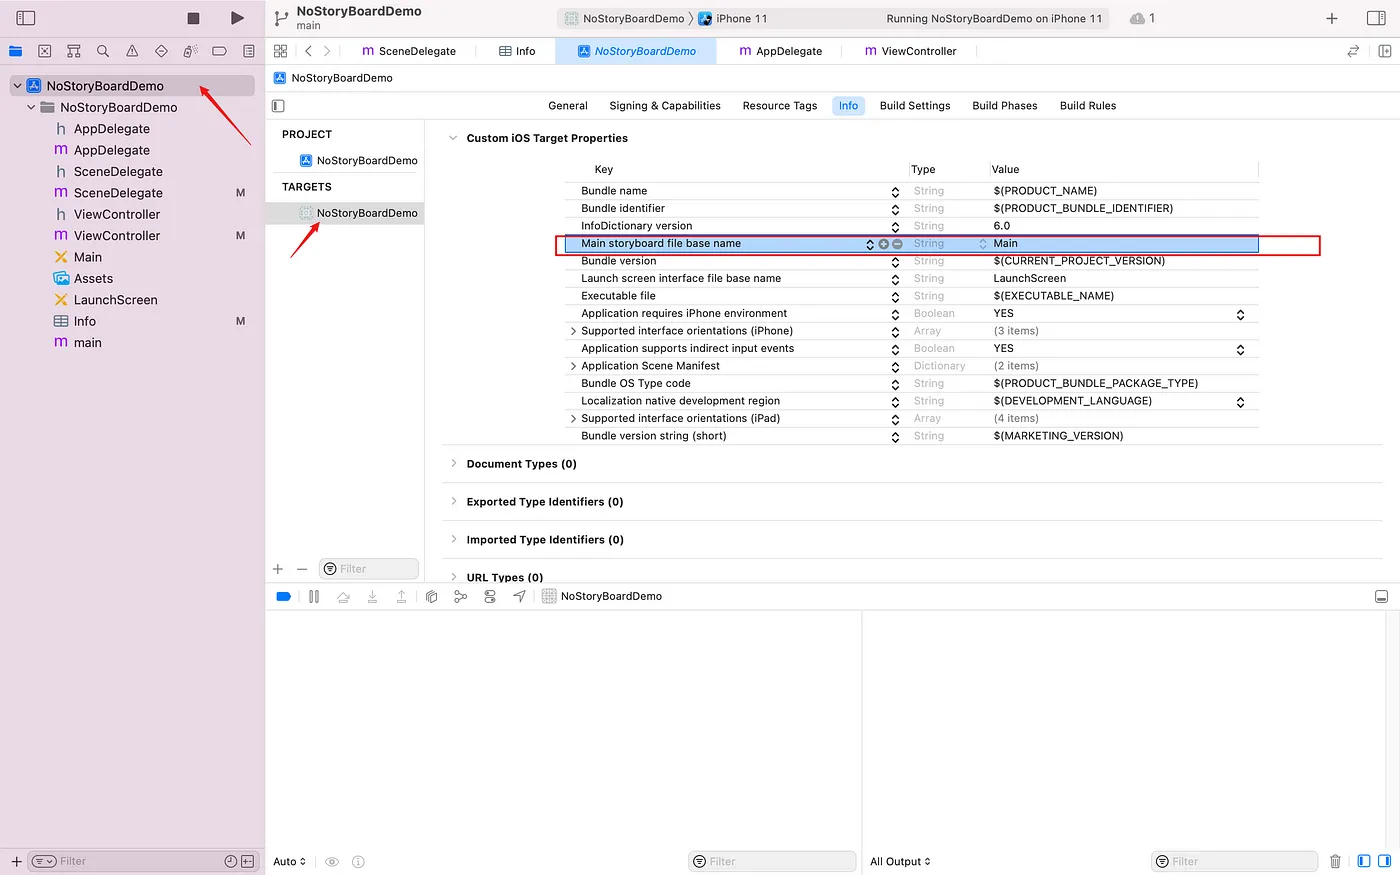Open the Breakpoint navigator

click(219, 51)
